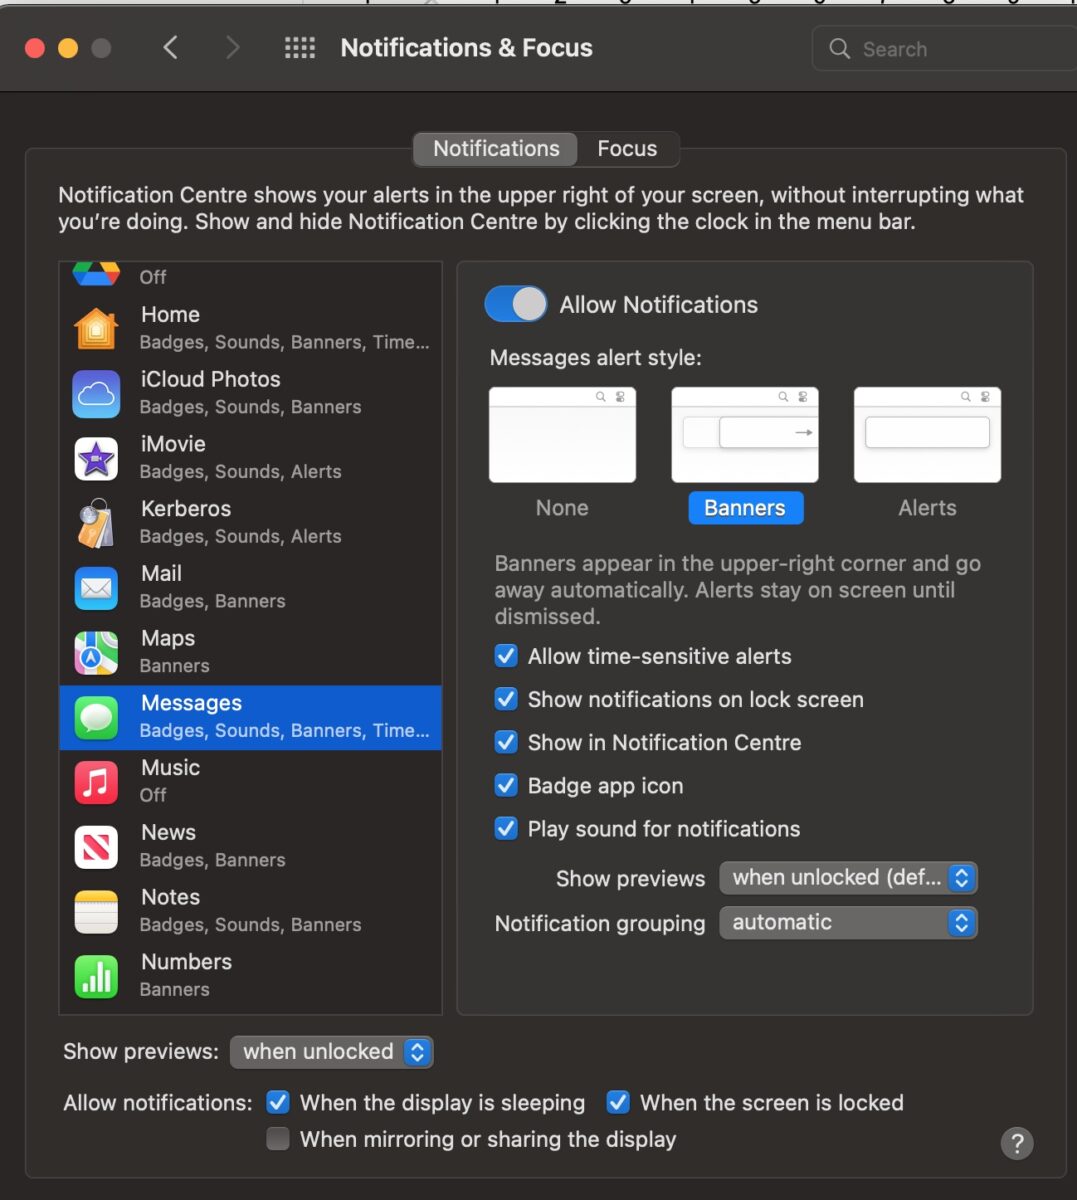Select the Alerts alert style preview
This screenshot has width=1077, height=1200.
[x=927, y=435]
